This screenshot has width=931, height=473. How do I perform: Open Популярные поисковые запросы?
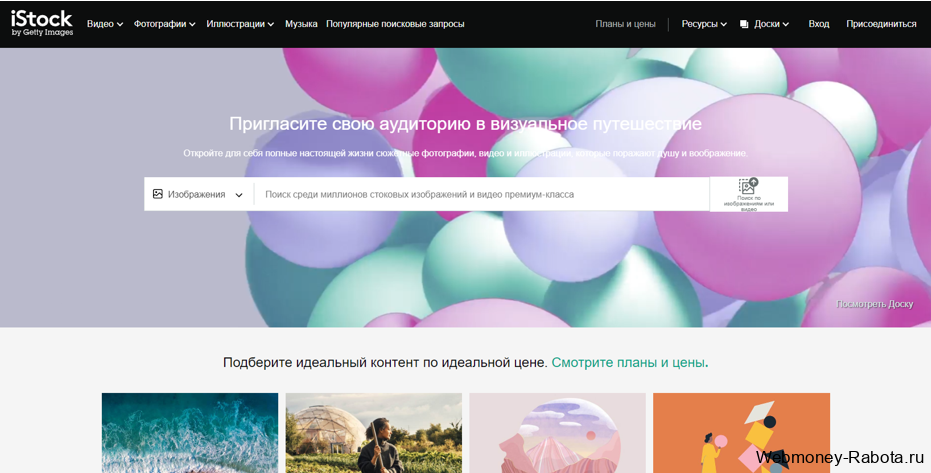395,24
